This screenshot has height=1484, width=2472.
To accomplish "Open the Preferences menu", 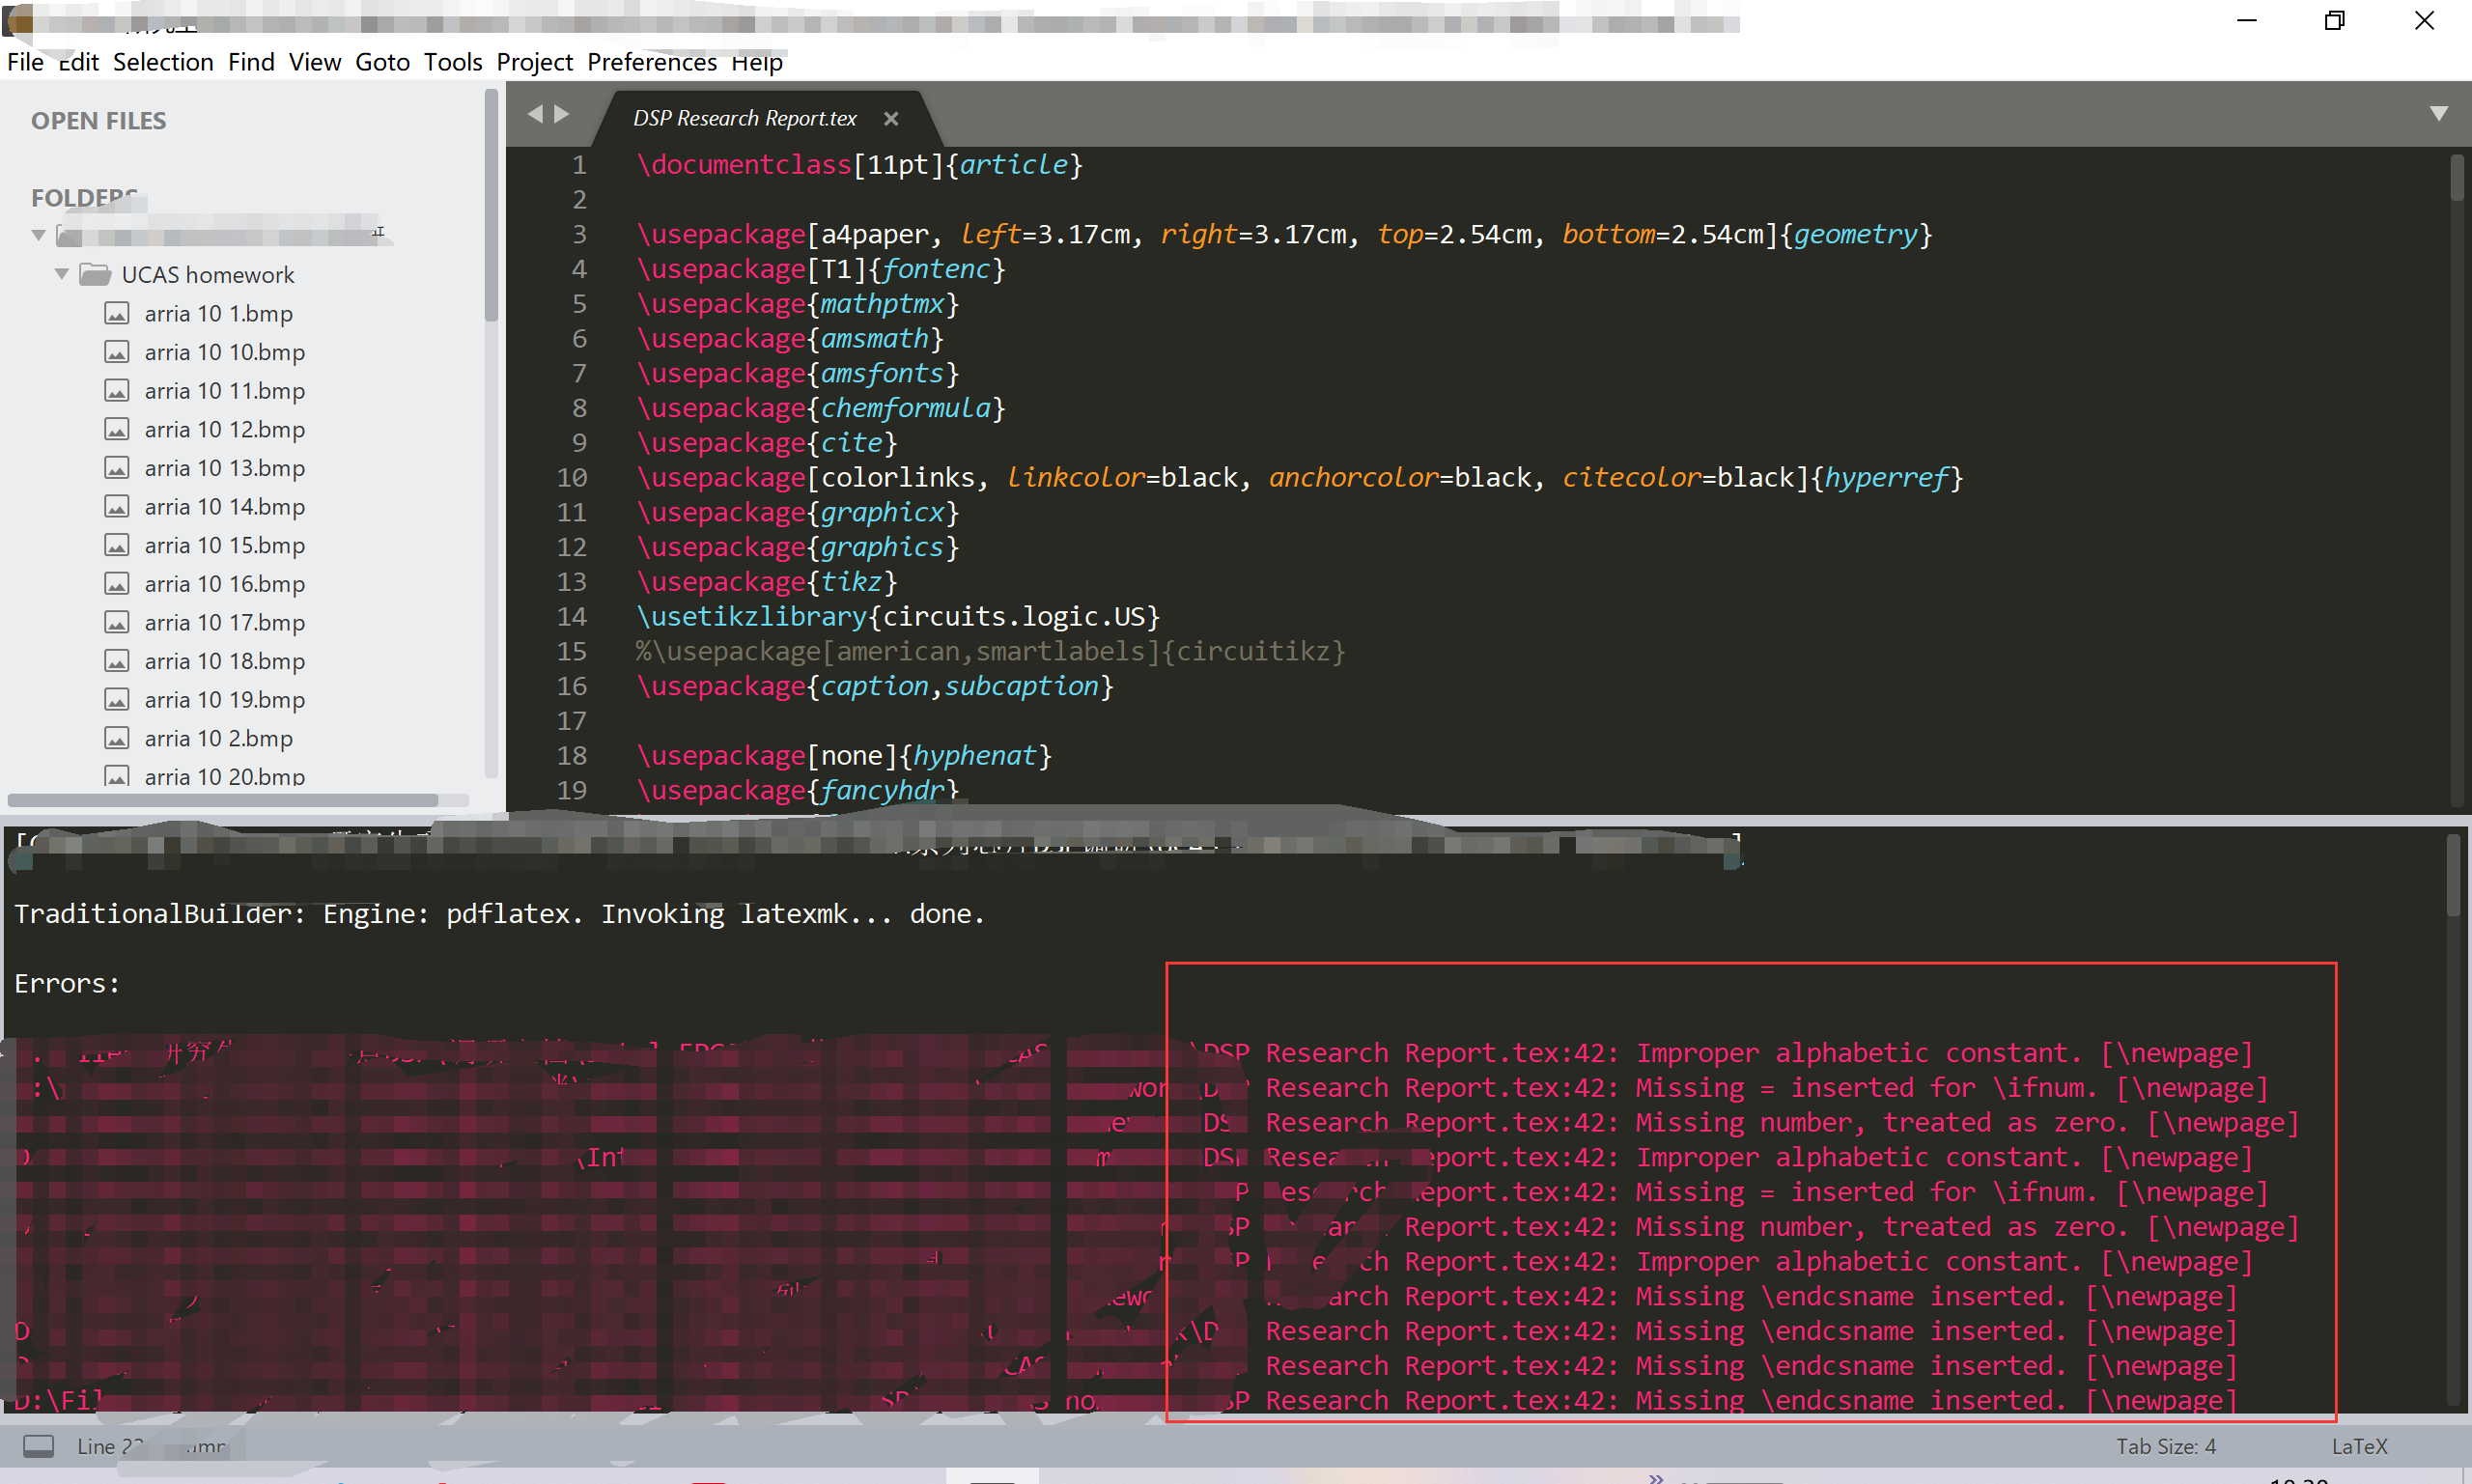I will [x=651, y=62].
